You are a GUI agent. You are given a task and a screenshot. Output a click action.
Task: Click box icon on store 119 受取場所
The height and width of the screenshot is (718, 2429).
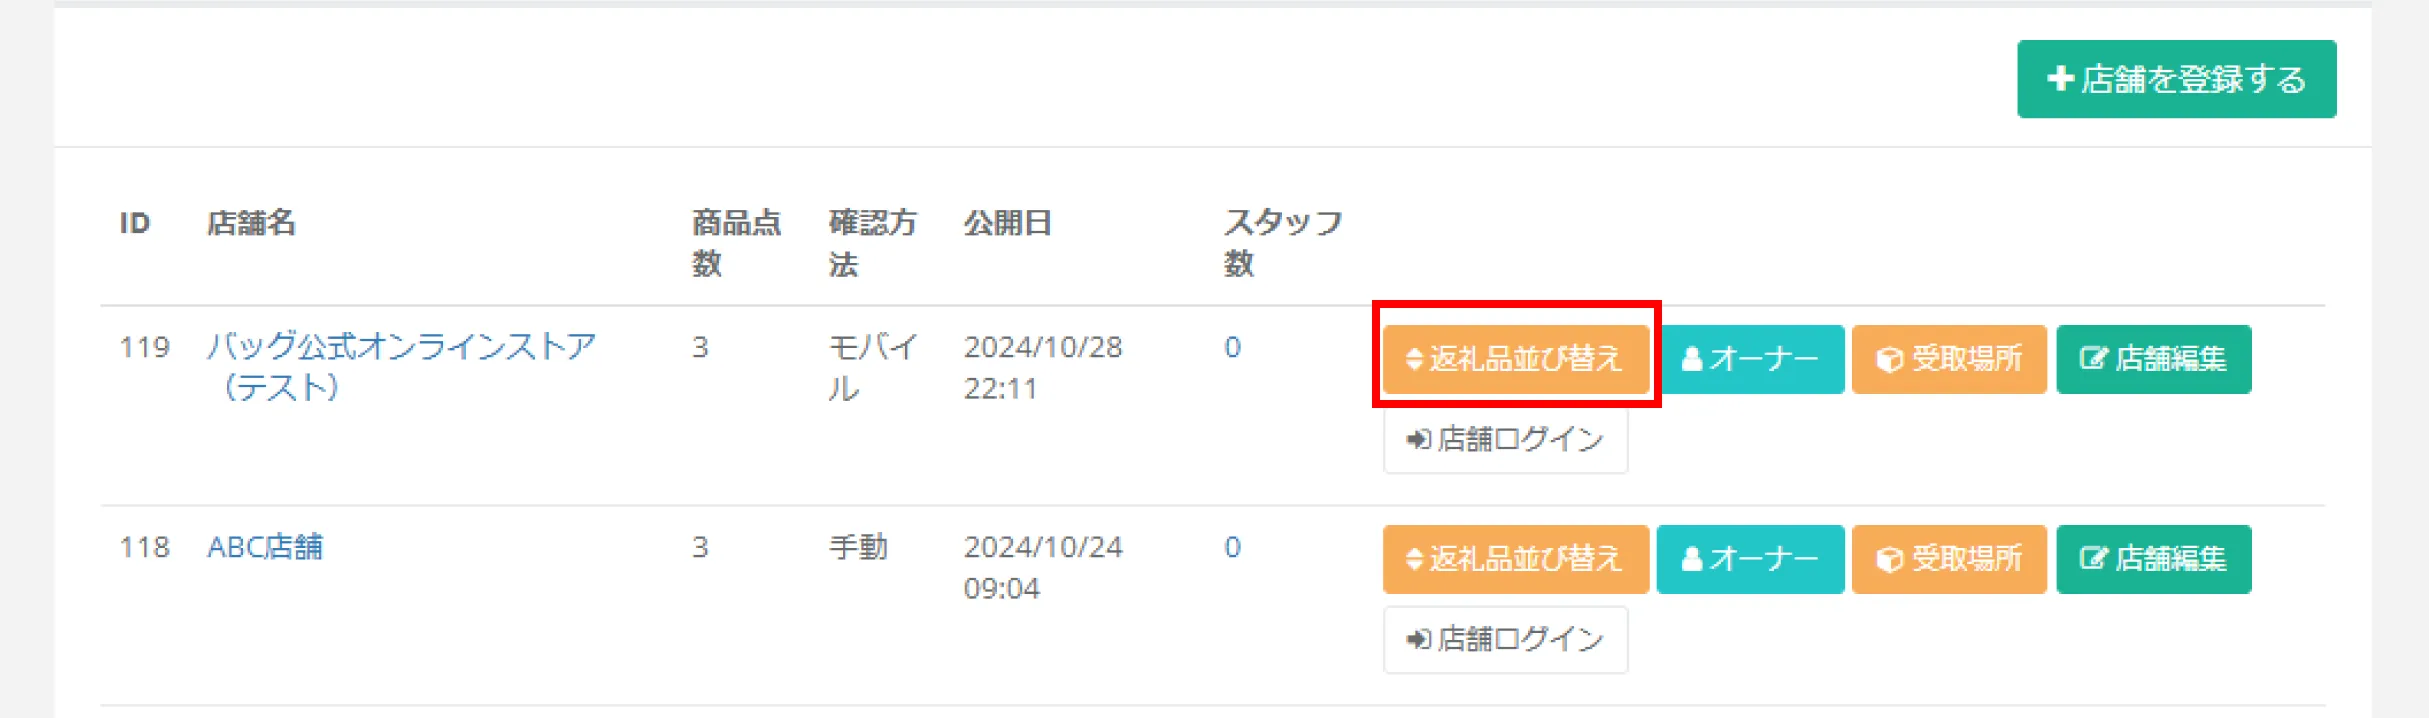(x=1889, y=359)
